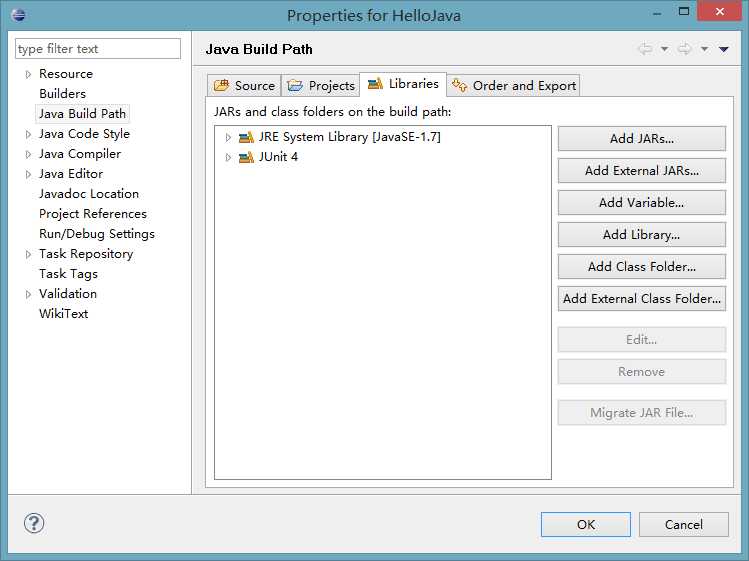Minimize the Properties dialog window
749x561 pixels.
[x=657, y=13]
